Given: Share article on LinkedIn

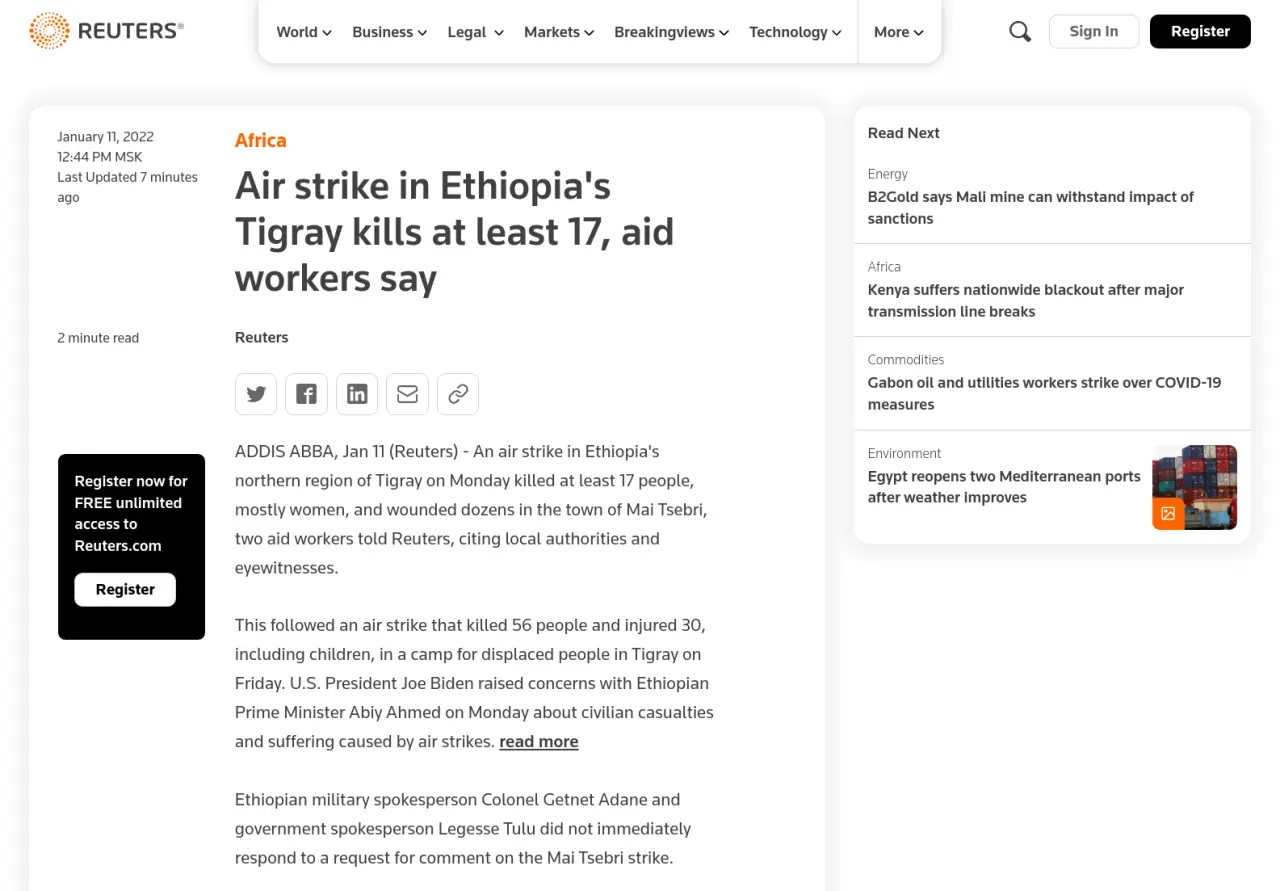Looking at the screenshot, I should click(x=357, y=394).
